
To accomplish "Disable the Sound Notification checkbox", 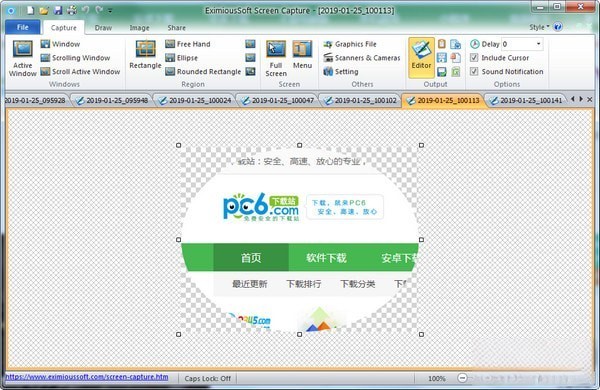I will (x=474, y=72).
